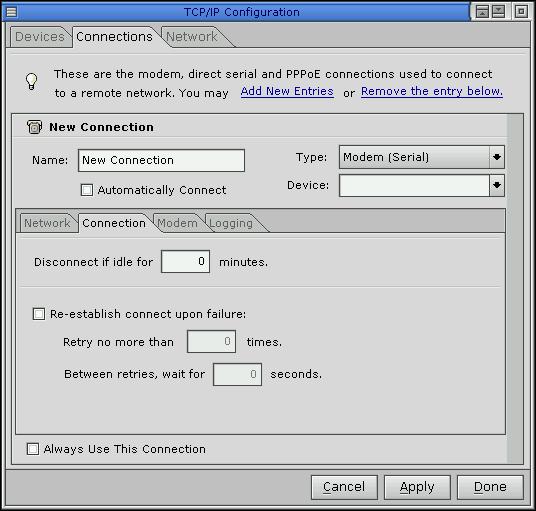Open the Device dropdown arrow
Screen dimensions: 536x511
click(x=497, y=185)
